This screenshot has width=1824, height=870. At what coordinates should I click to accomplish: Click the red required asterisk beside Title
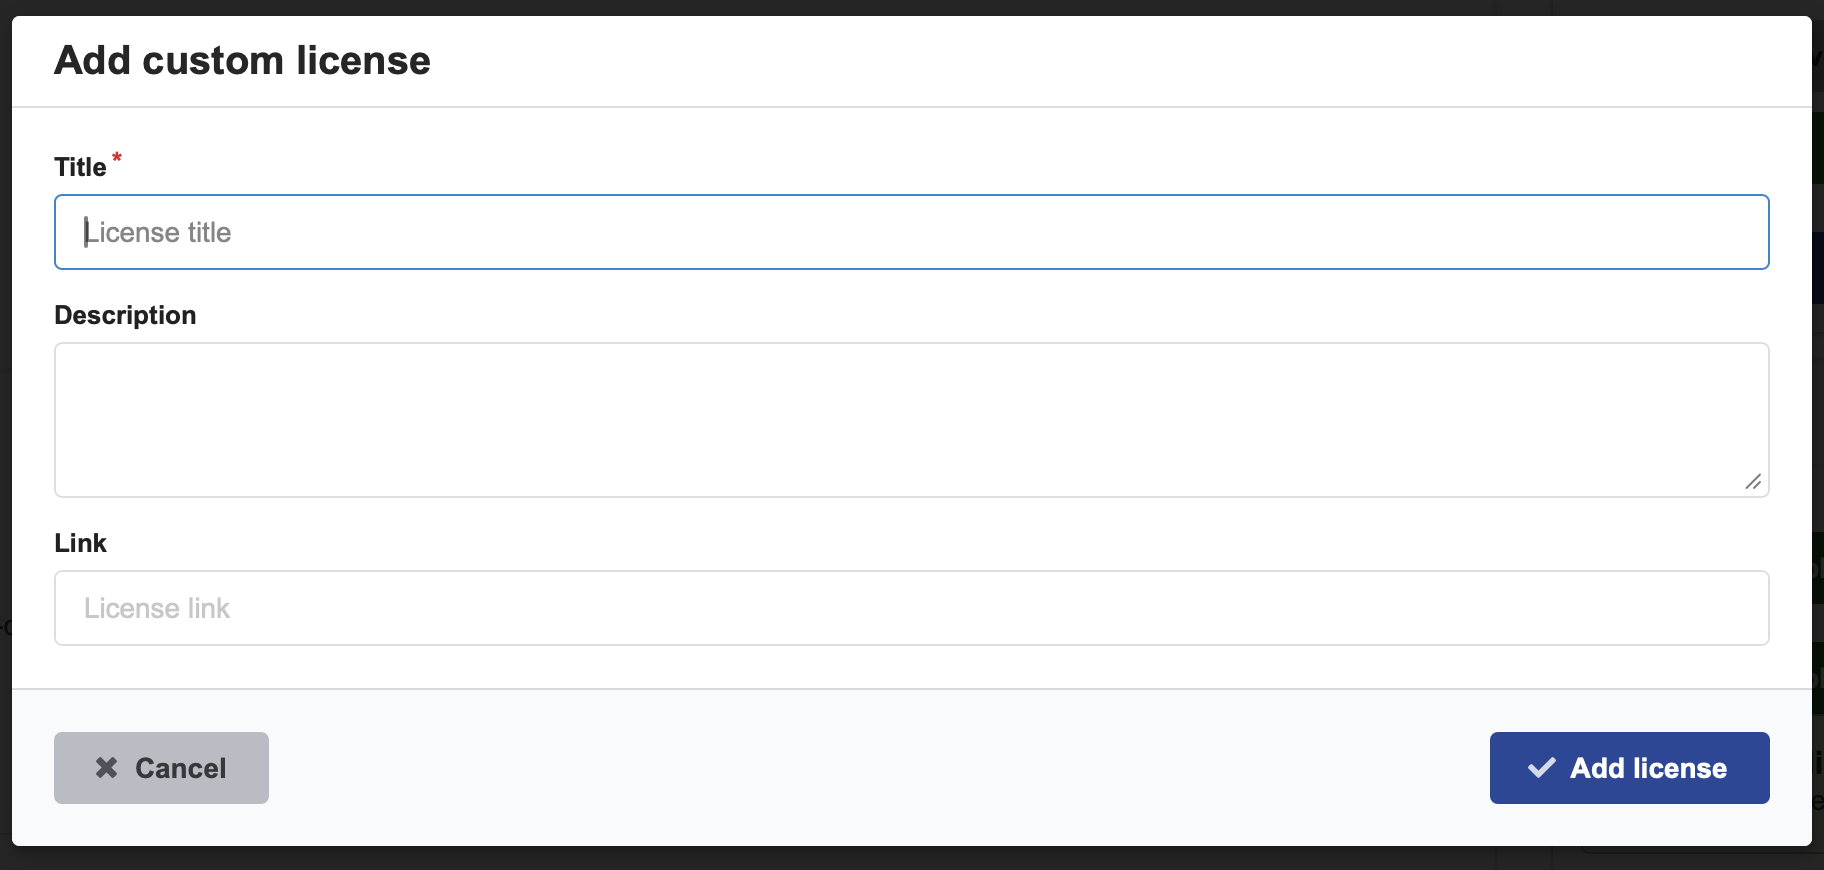tap(117, 158)
